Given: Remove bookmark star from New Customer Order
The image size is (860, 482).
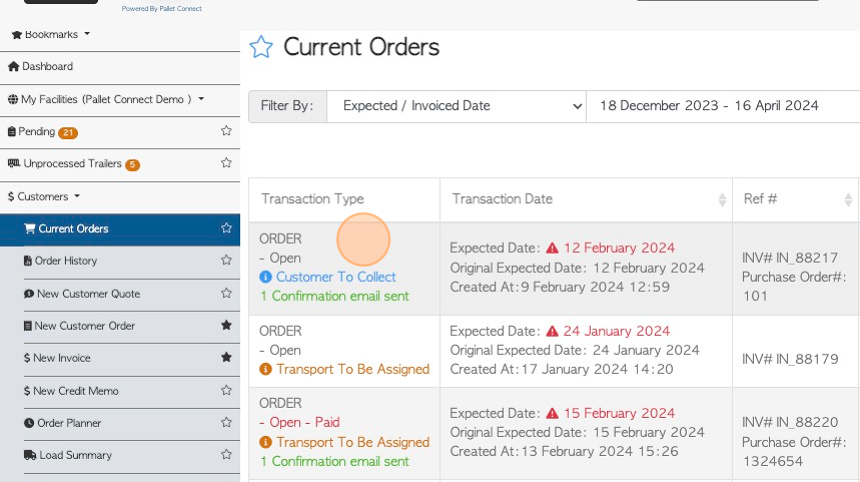Looking at the screenshot, I should [x=226, y=325].
